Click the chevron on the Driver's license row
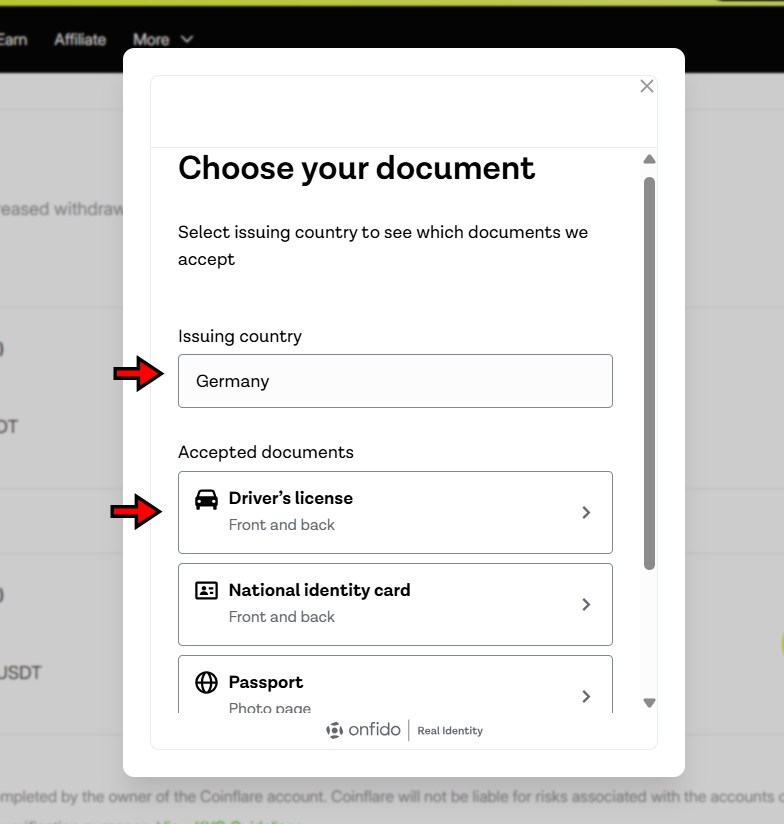The height and width of the screenshot is (824, 784). pyautogui.click(x=586, y=512)
